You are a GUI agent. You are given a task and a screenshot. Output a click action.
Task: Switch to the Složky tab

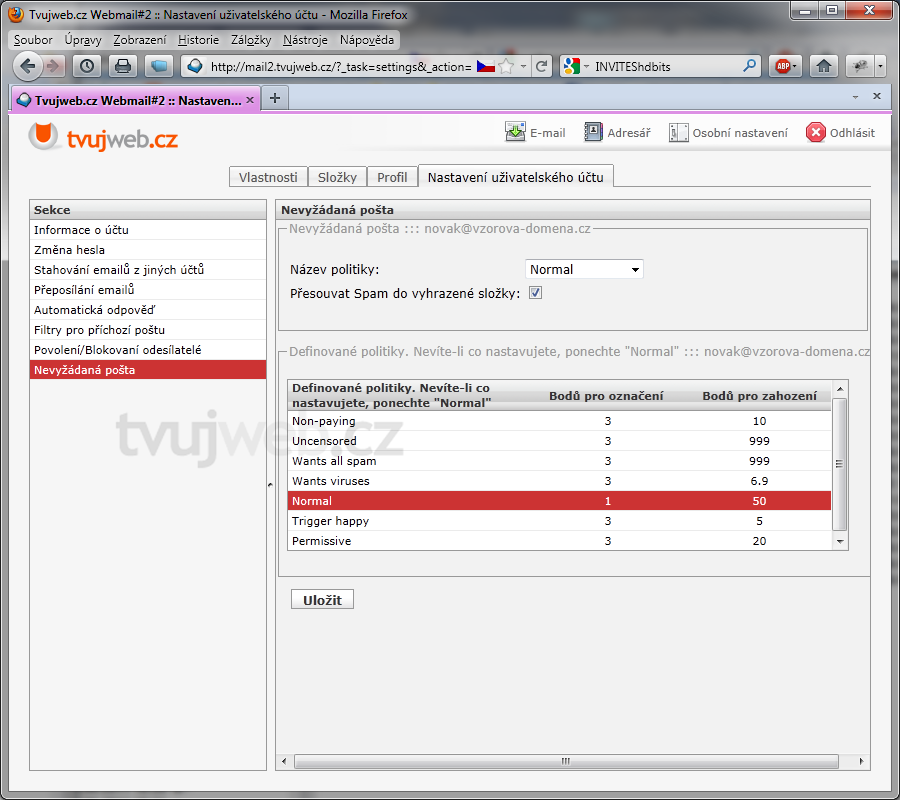[337, 177]
